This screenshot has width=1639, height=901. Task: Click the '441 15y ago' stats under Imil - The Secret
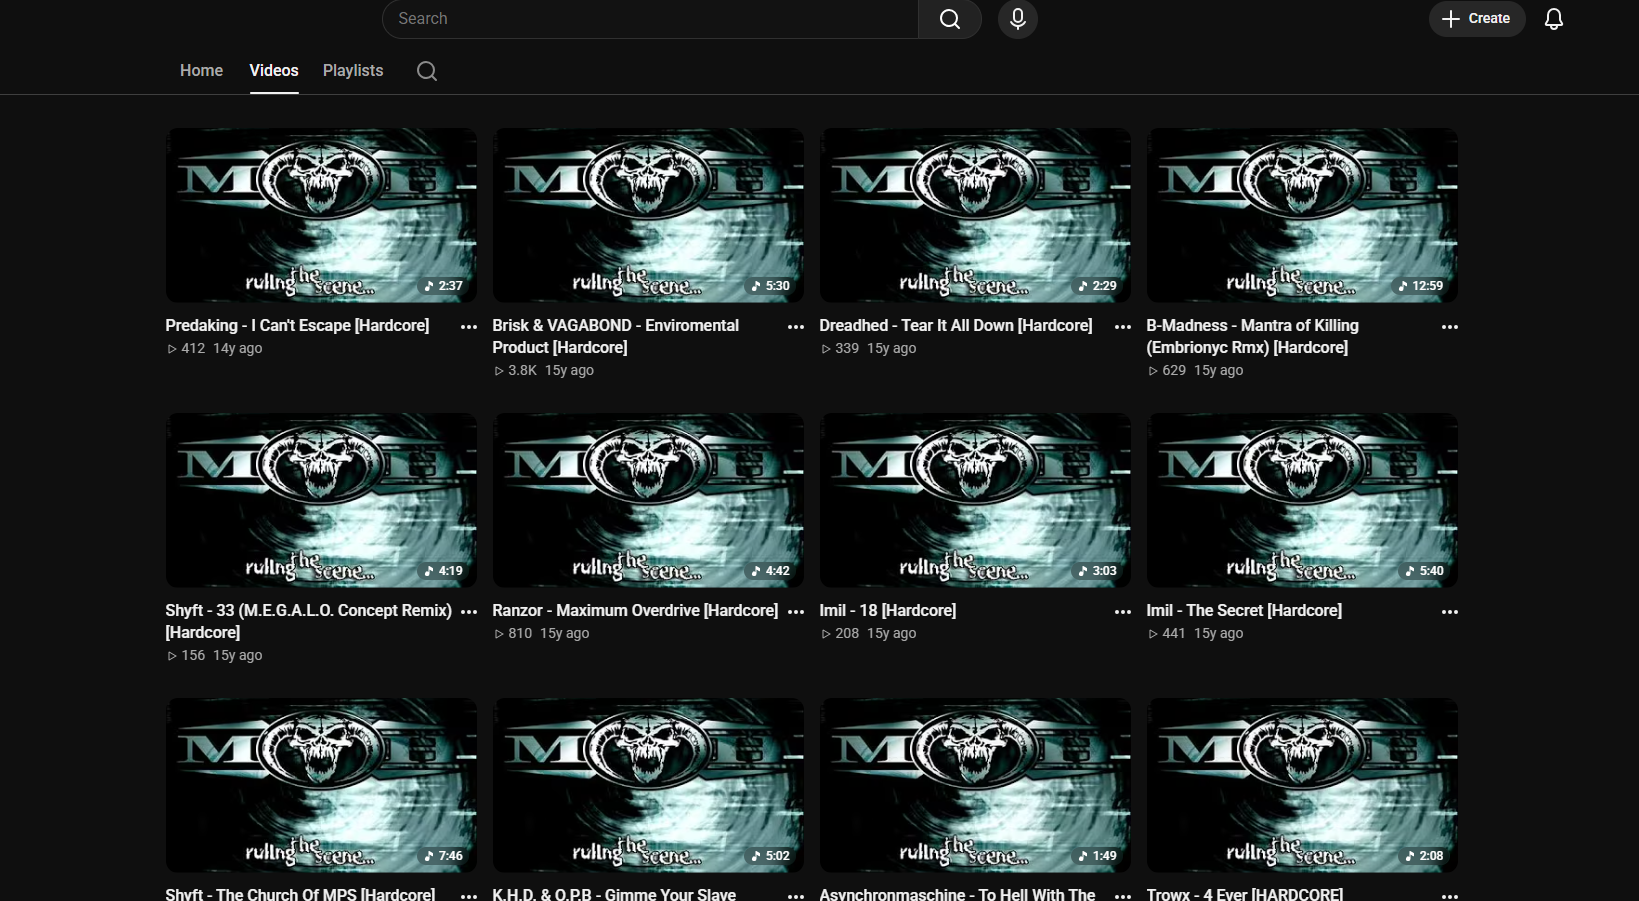click(x=1195, y=634)
